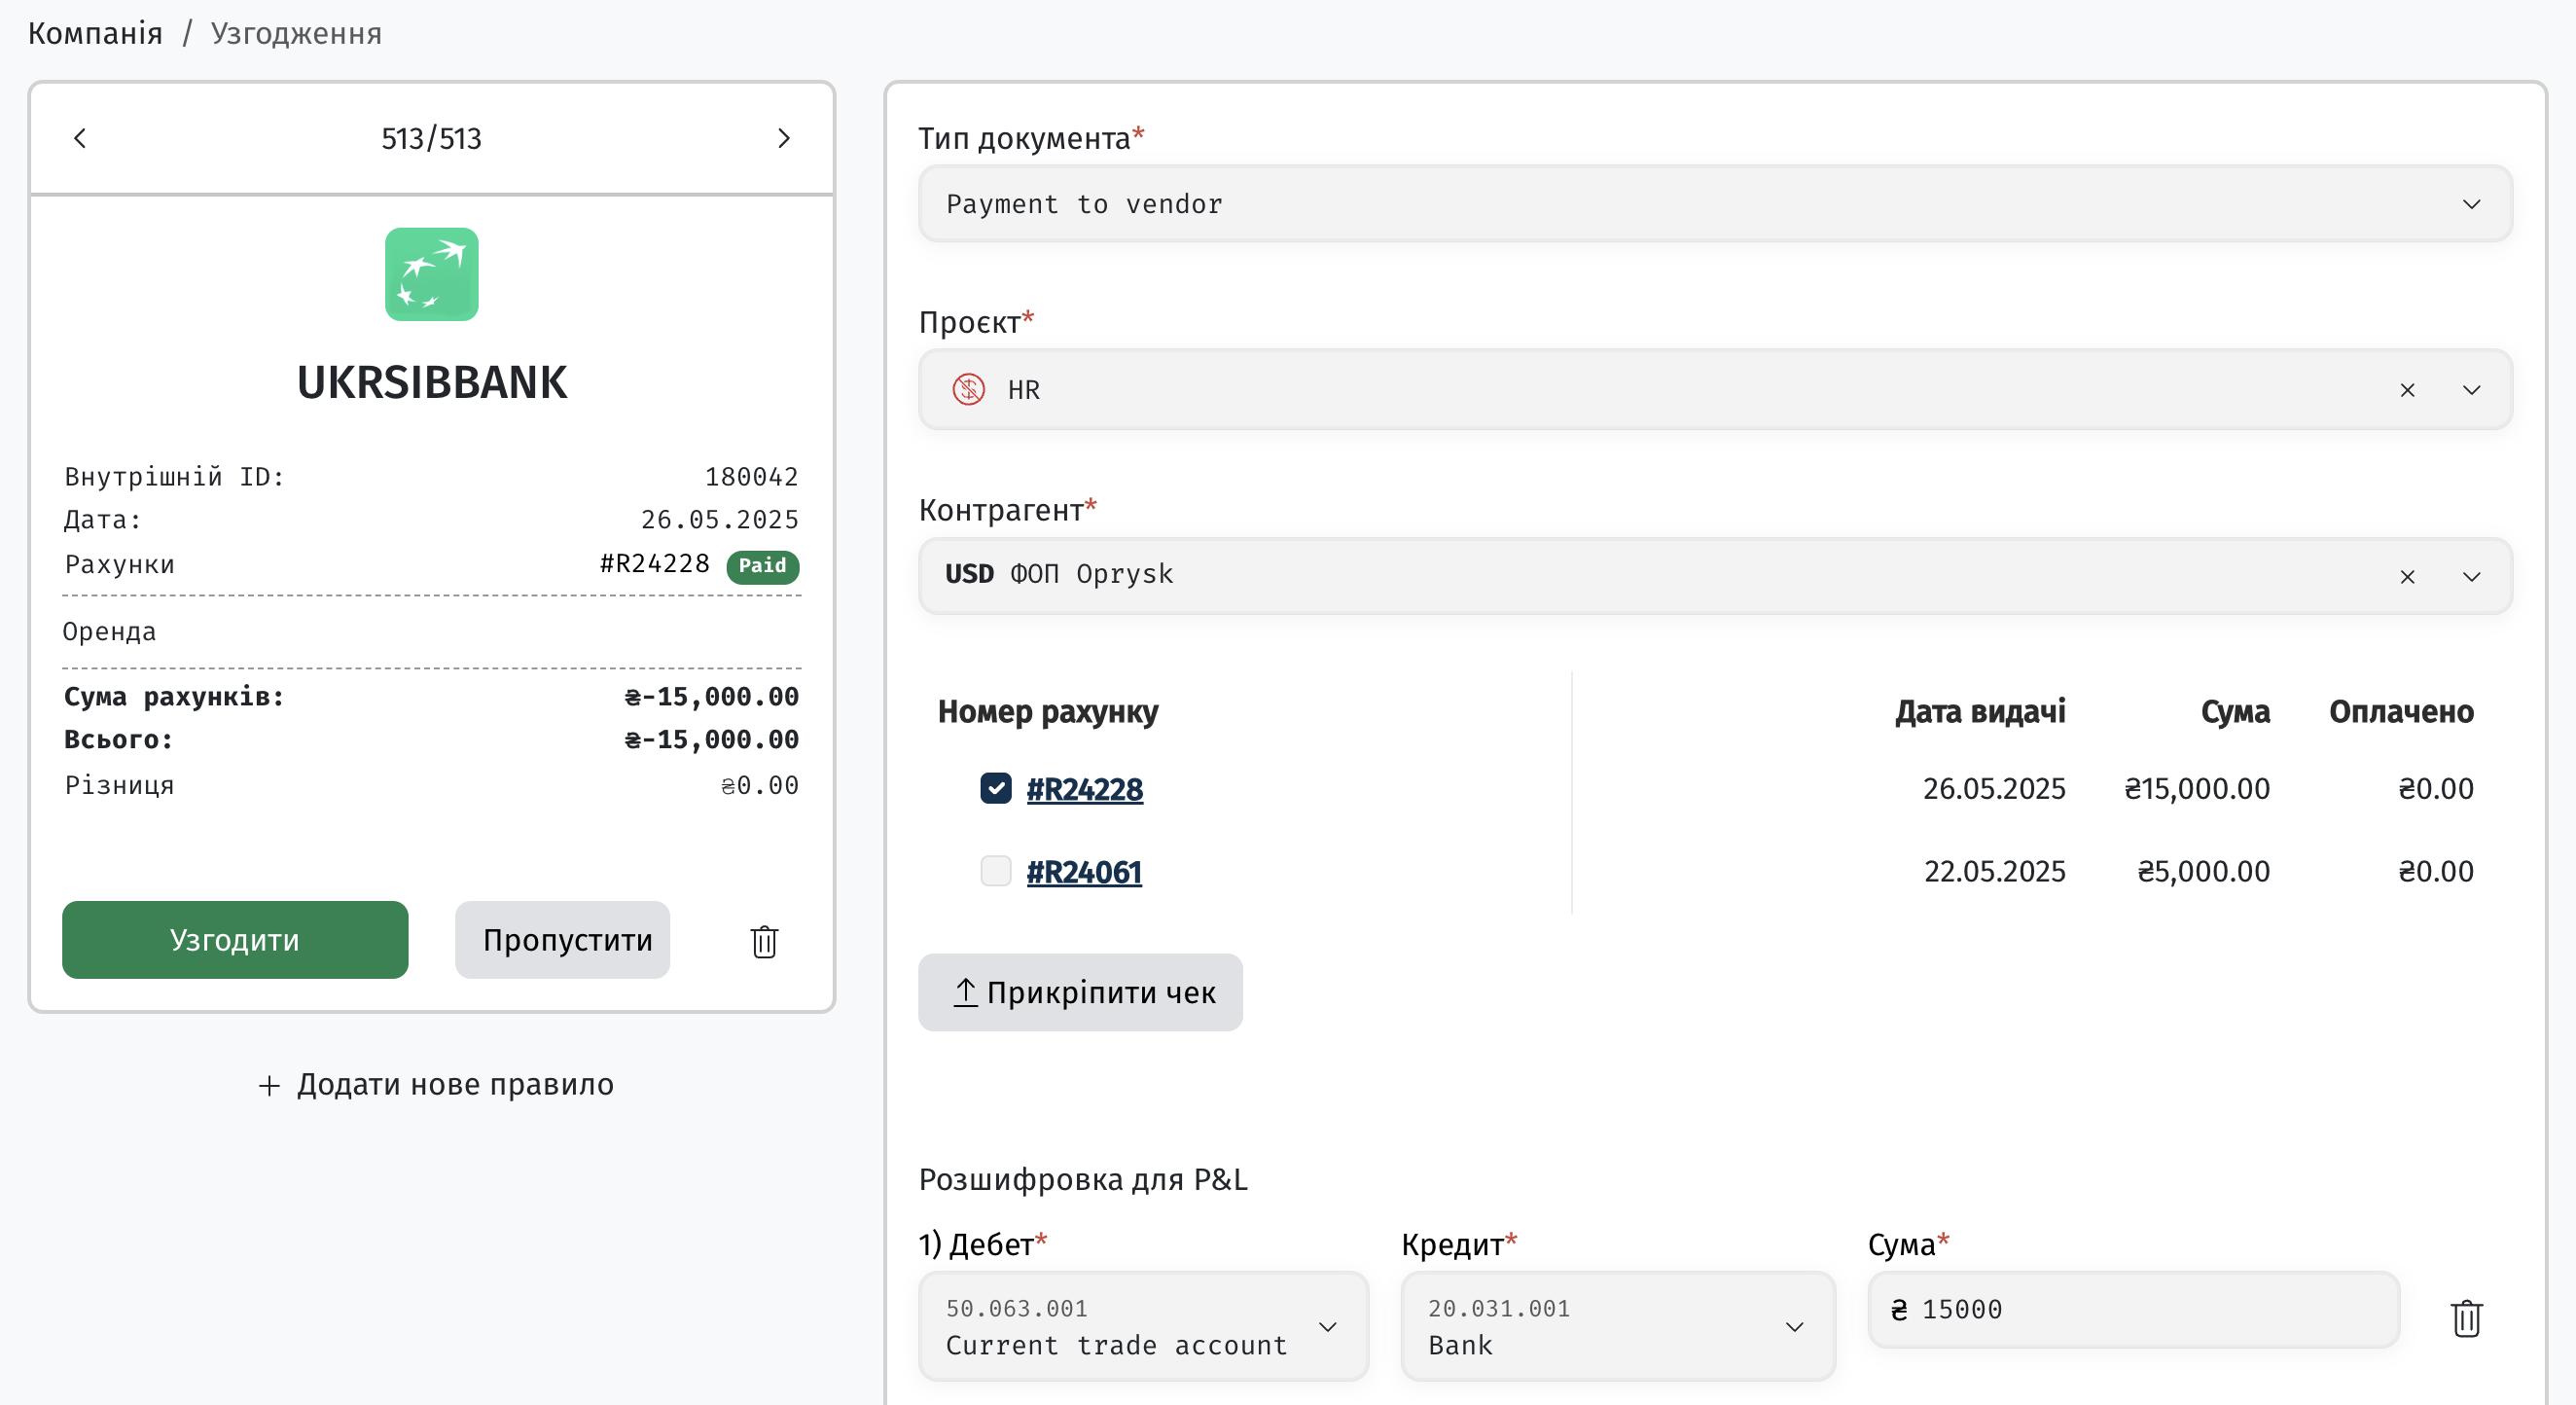Go to next transaction with right chevron

point(784,138)
